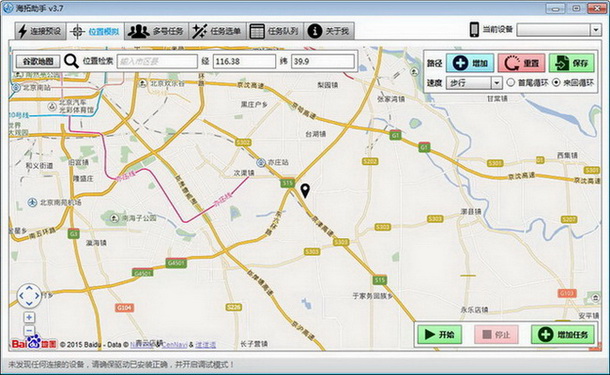Click the magnifier search icon
The height and width of the screenshot is (375, 610).
coord(71,61)
